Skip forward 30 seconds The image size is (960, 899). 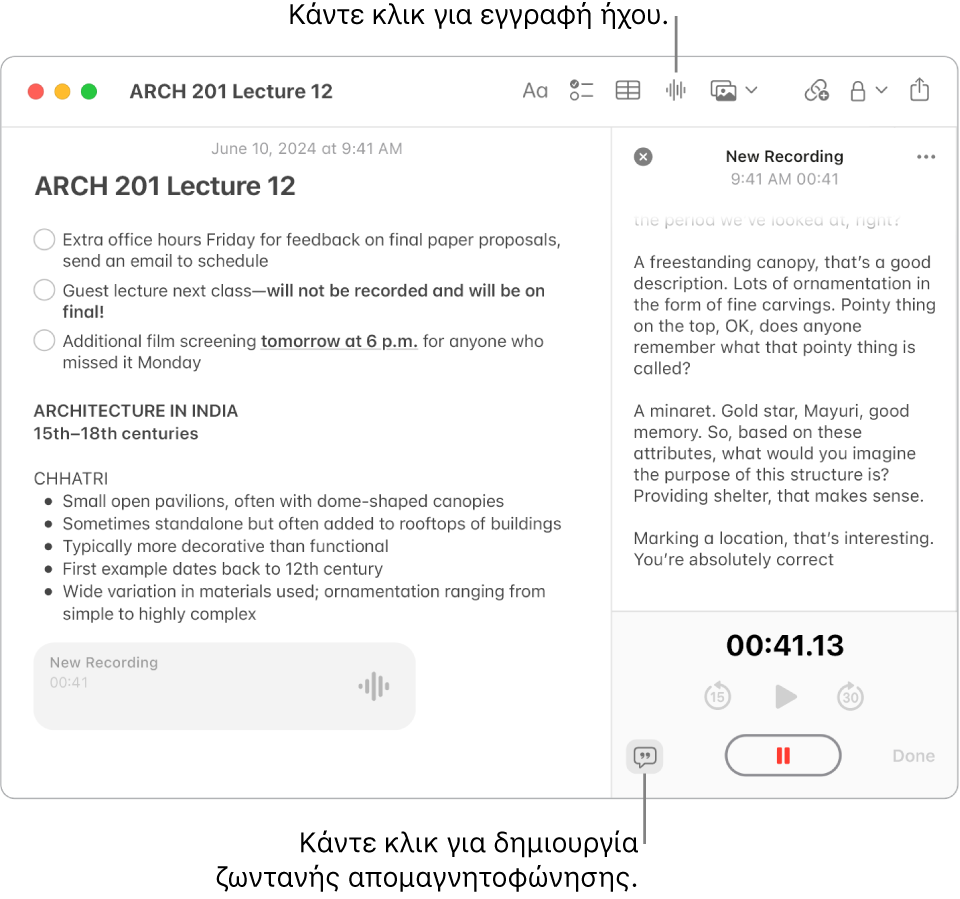click(x=850, y=696)
